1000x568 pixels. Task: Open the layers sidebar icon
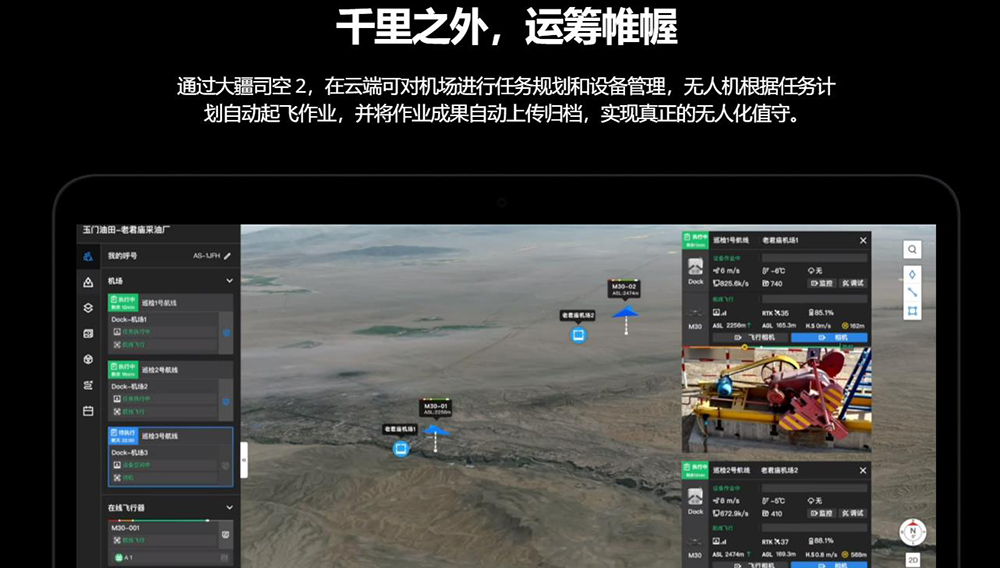tap(88, 307)
